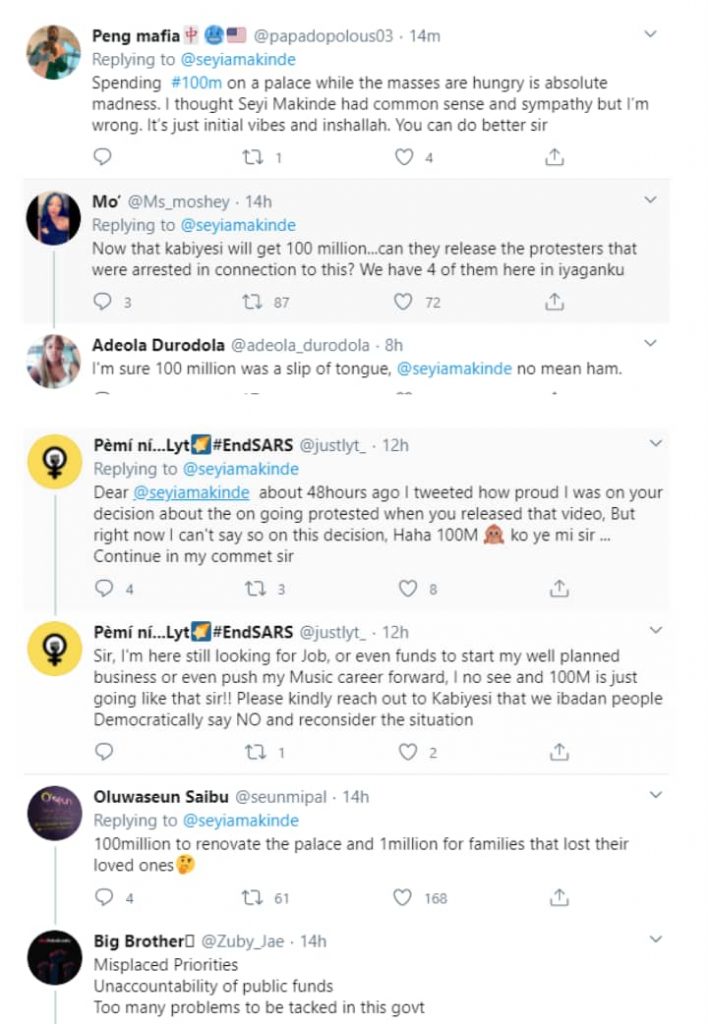Reply to Peng mafia's tweet

click(102, 157)
